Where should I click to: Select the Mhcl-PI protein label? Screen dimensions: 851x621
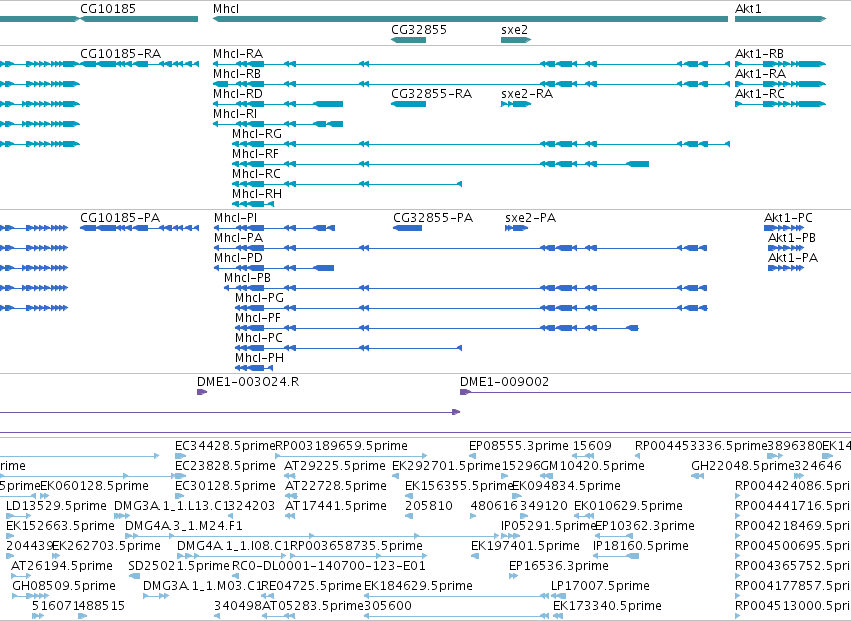pos(236,218)
